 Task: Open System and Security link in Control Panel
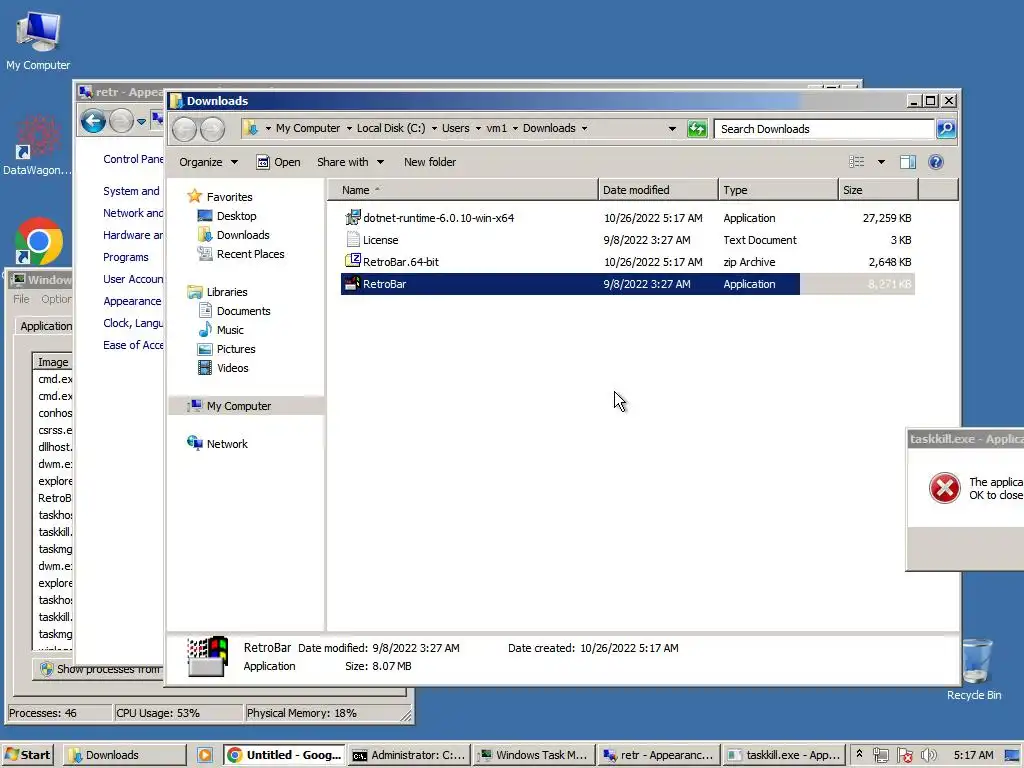(x=131, y=191)
